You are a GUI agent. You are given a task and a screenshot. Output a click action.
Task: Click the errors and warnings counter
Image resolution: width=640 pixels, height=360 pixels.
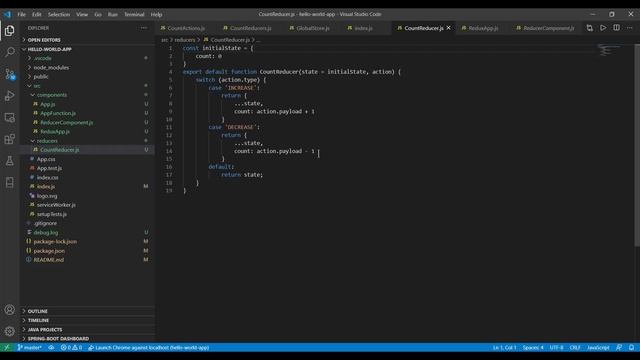point(71,347)
